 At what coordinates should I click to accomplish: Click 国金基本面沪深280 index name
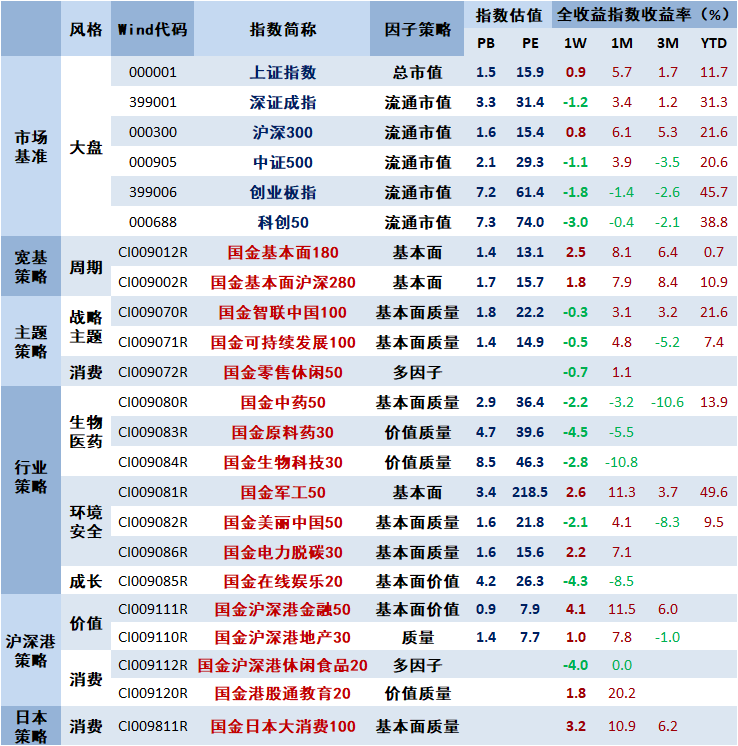click(283, 282)
